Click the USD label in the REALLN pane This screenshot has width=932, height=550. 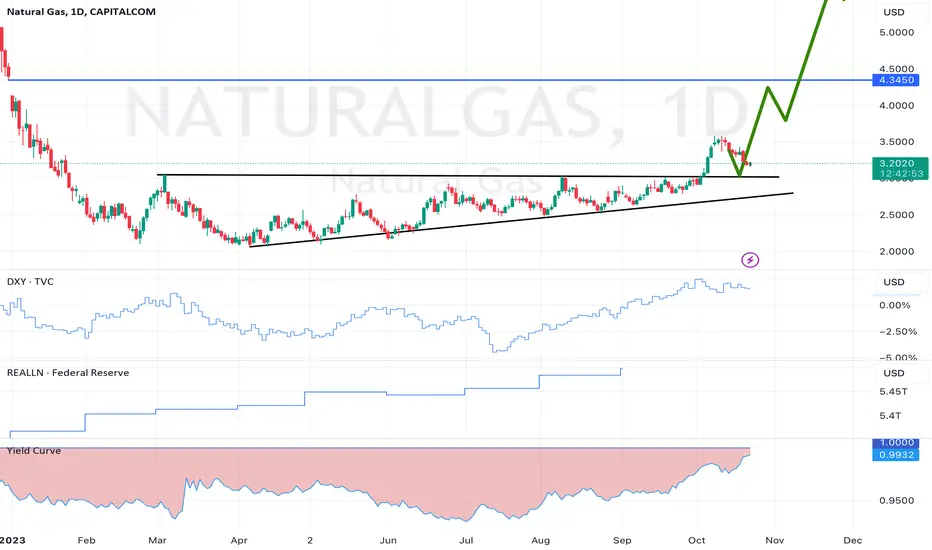[893, 373]
